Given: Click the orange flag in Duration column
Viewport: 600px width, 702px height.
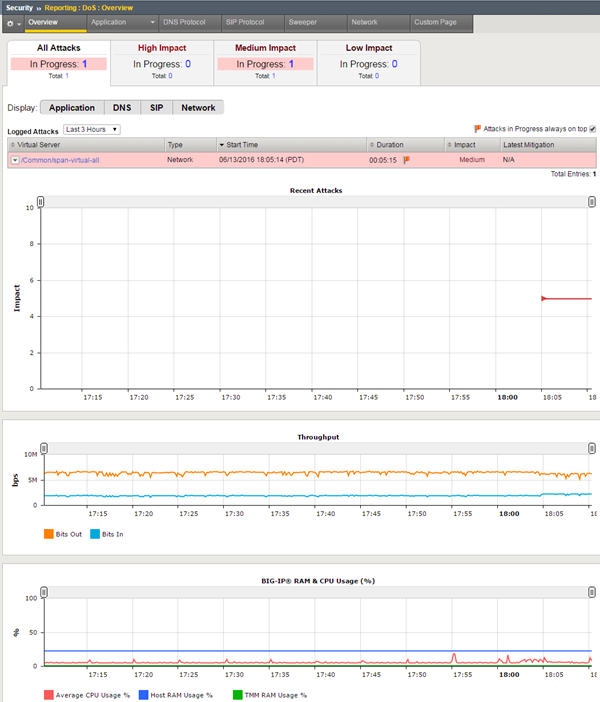Looking at the screenshot, I should click(x=407, y=159).
